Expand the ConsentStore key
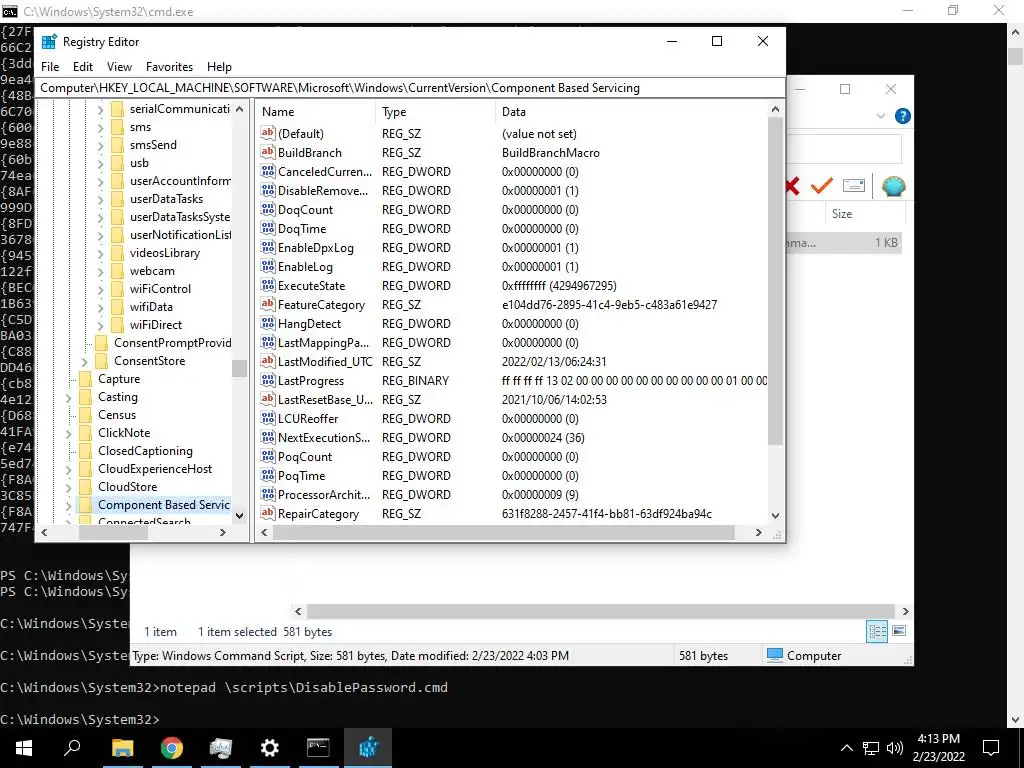Screen dimensions: 1024x768 pyautogui.click(x=84, y=362)
